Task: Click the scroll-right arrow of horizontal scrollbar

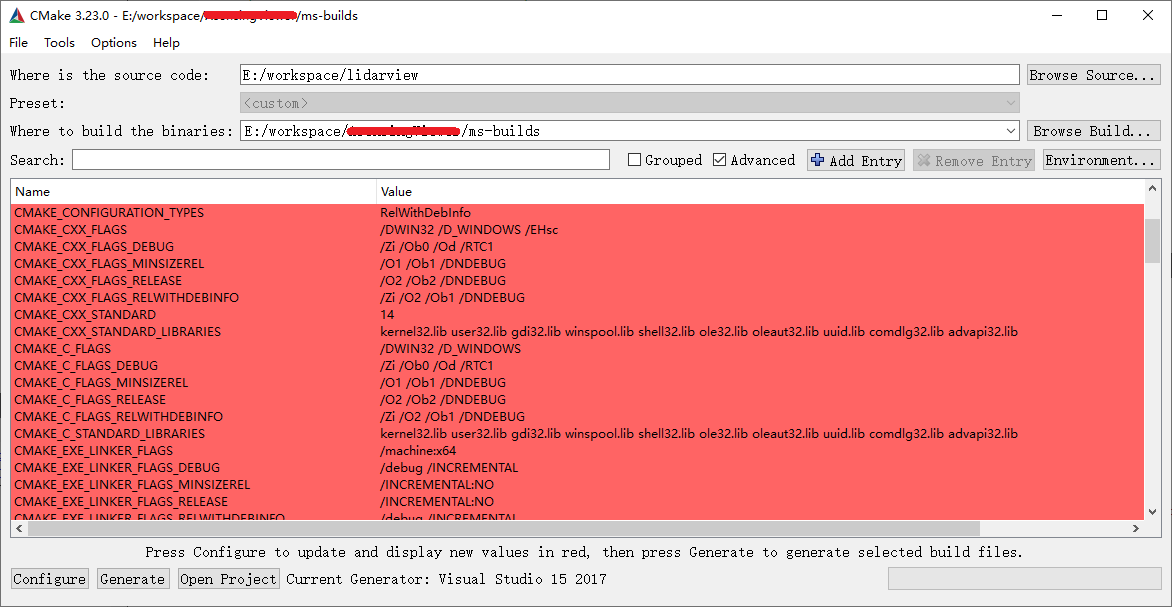Action: coord(1135,528)
